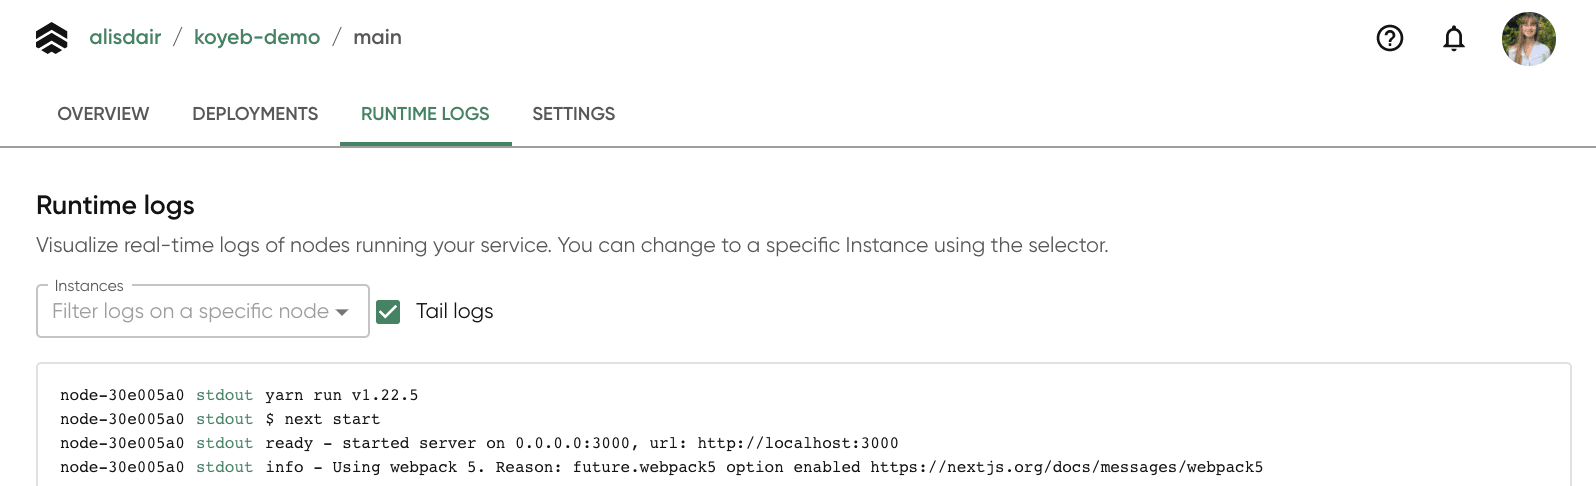Click the main breadcrumb item
The height and width of the screenshot is (486, 1596).
pyautogui.click(x=377, y=38)
